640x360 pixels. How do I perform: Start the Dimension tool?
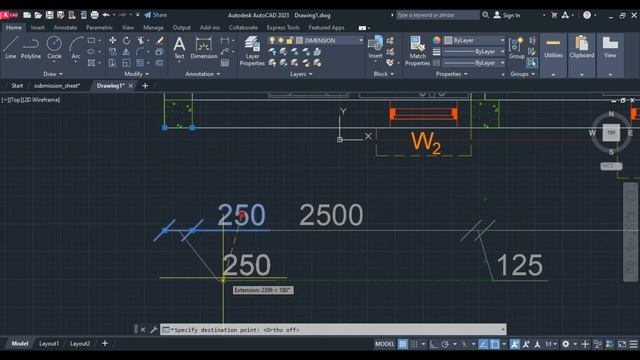[203, 48]
